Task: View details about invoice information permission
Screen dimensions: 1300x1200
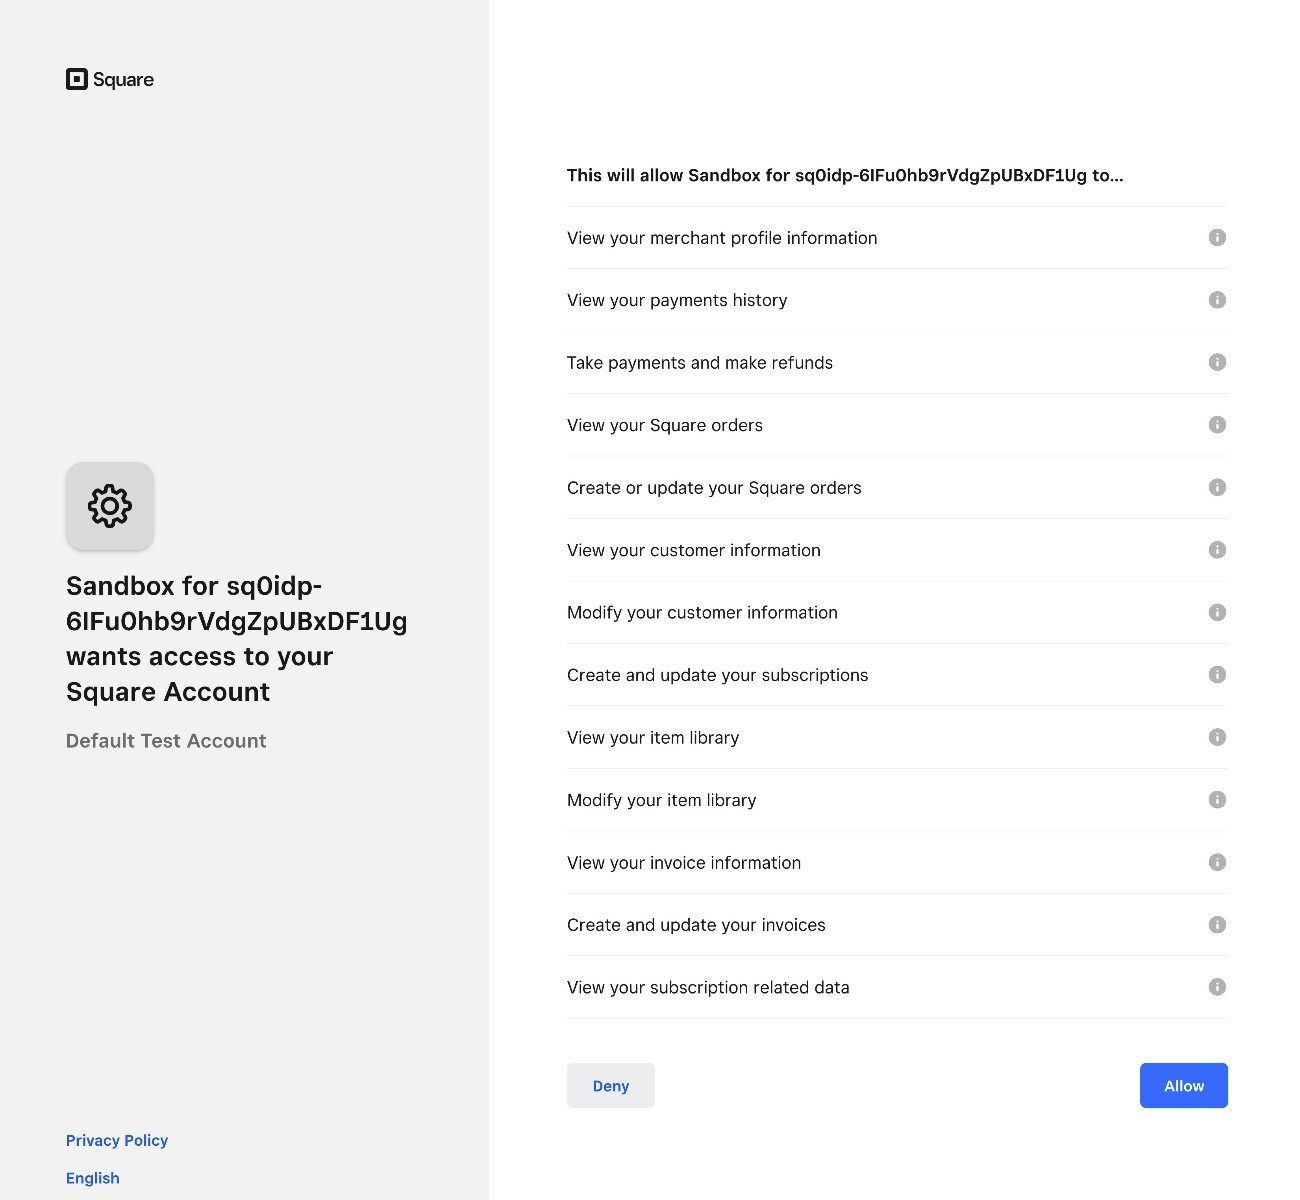Action: (x=1217, y=862)
